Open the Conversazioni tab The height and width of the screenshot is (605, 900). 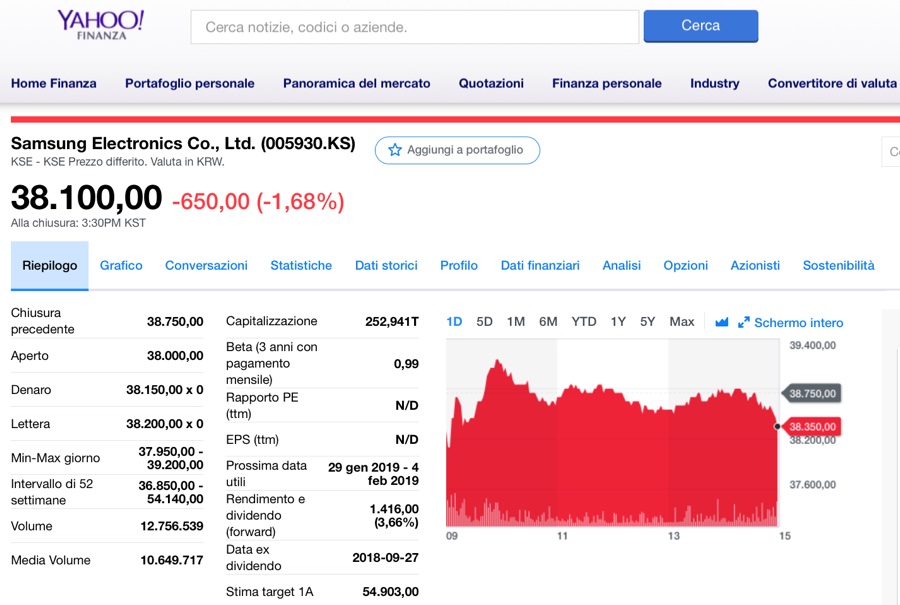pyautogui.click(x=206, y=266)
